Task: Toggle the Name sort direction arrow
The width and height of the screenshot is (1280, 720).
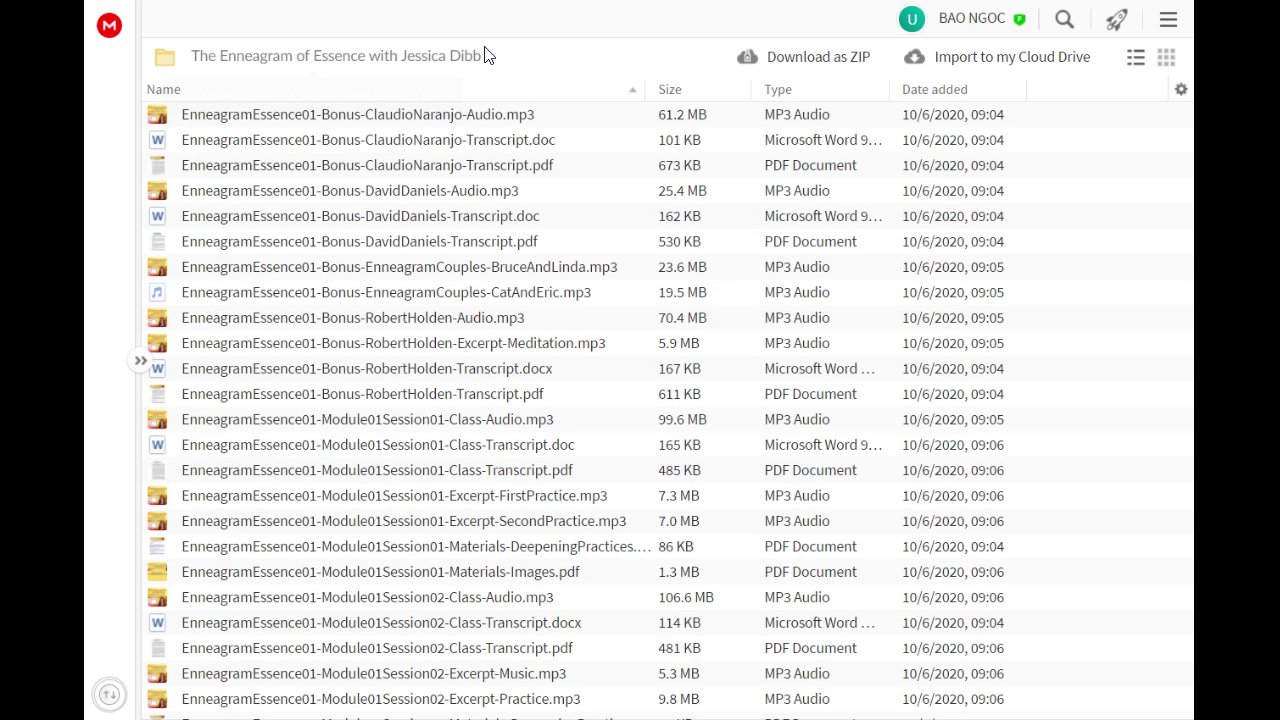Action: click(x=632, y=90)
